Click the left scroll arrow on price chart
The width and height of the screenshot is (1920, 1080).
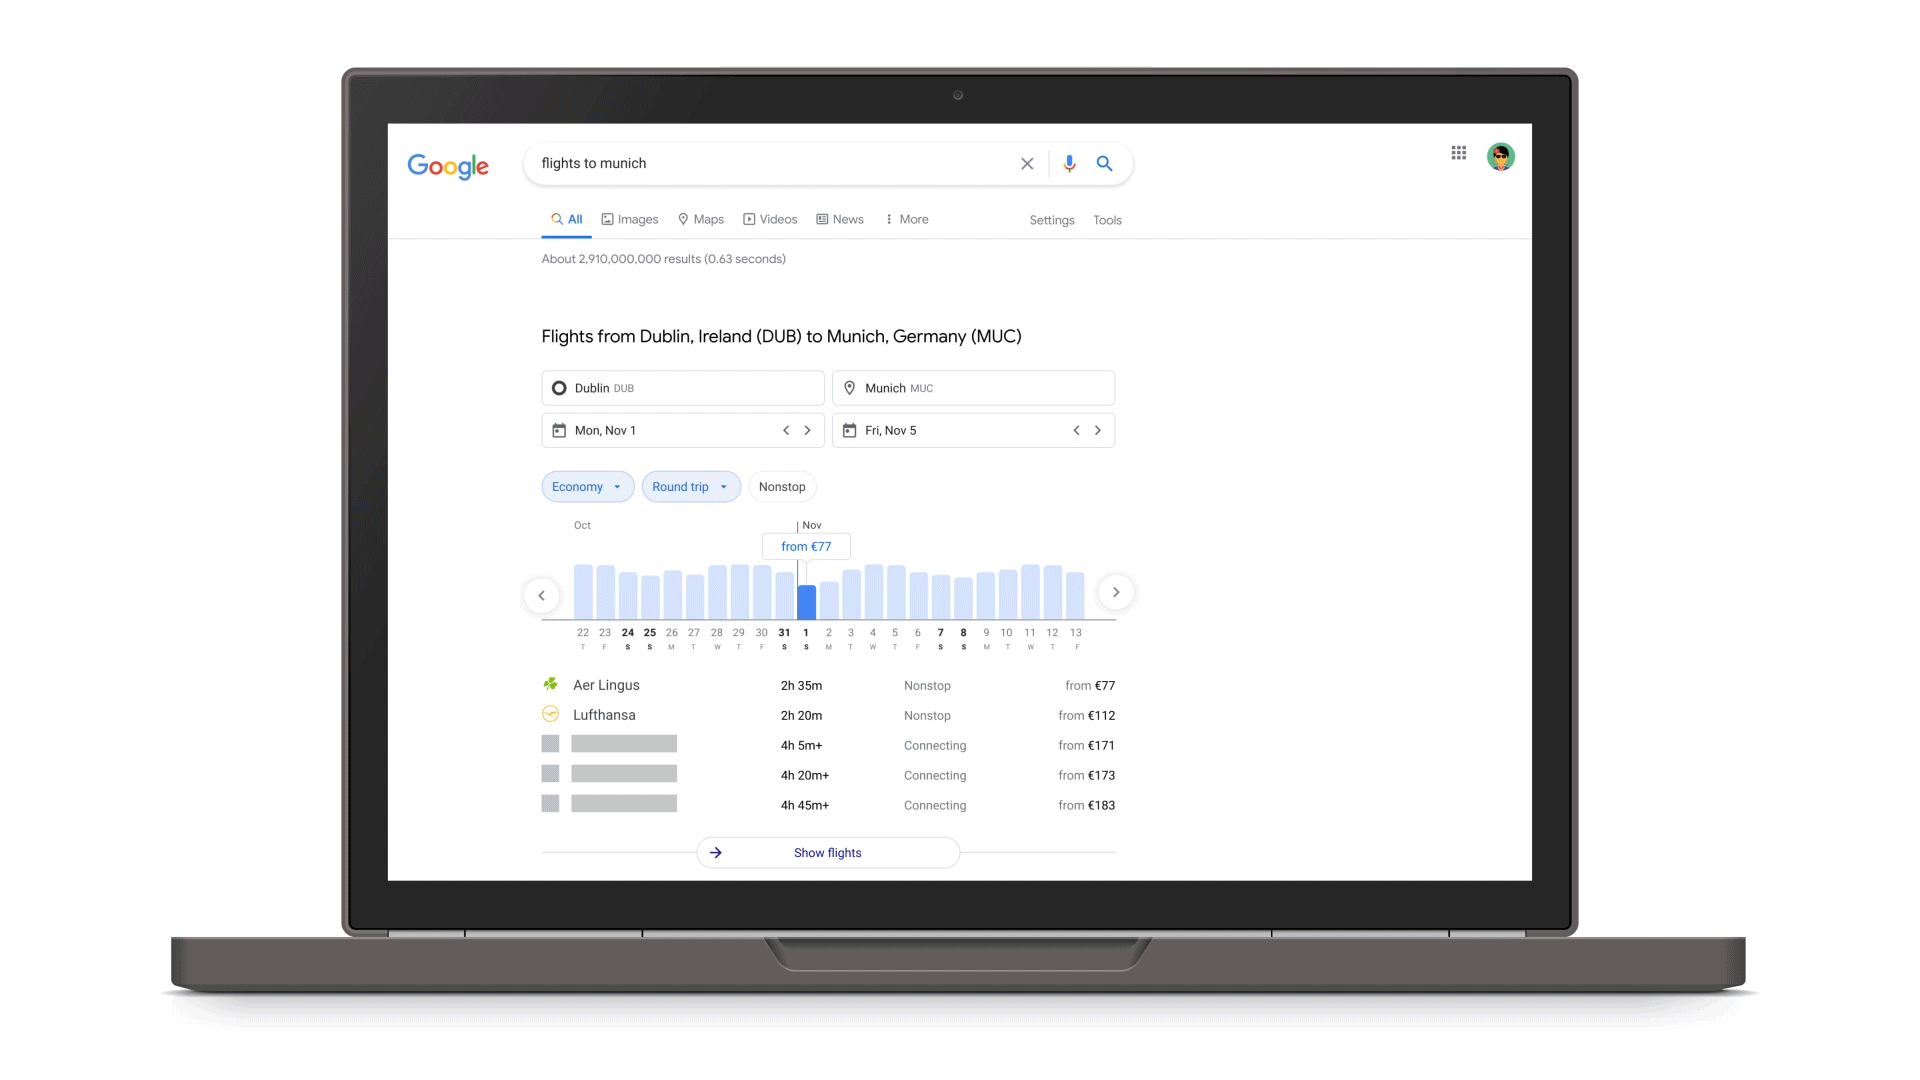tap(543, 592)
